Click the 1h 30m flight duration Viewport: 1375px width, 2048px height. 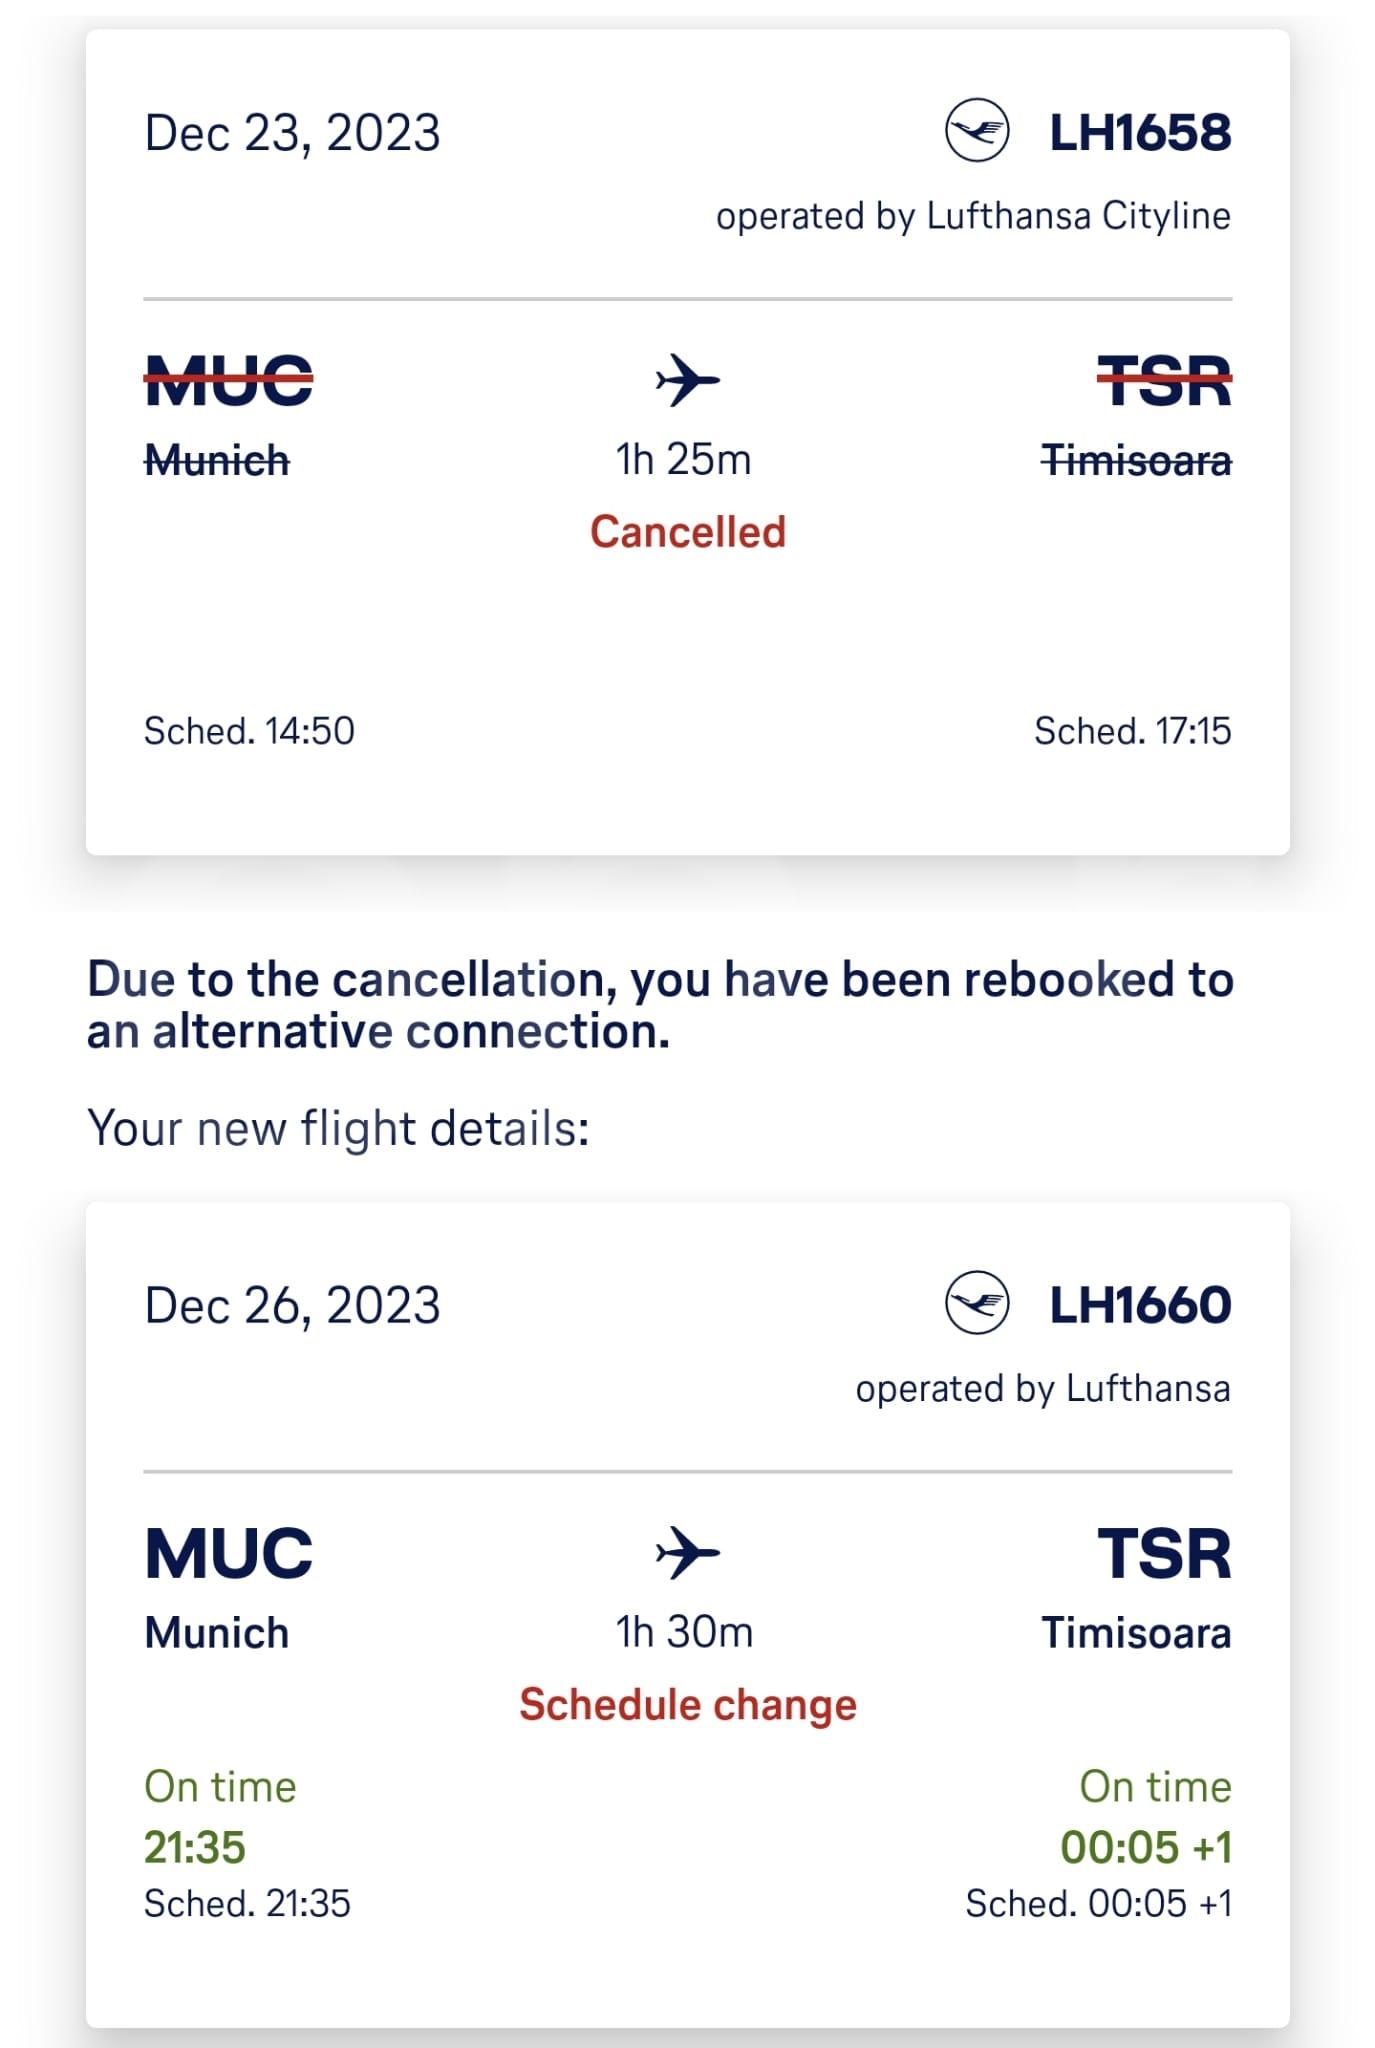(684, 1632)
